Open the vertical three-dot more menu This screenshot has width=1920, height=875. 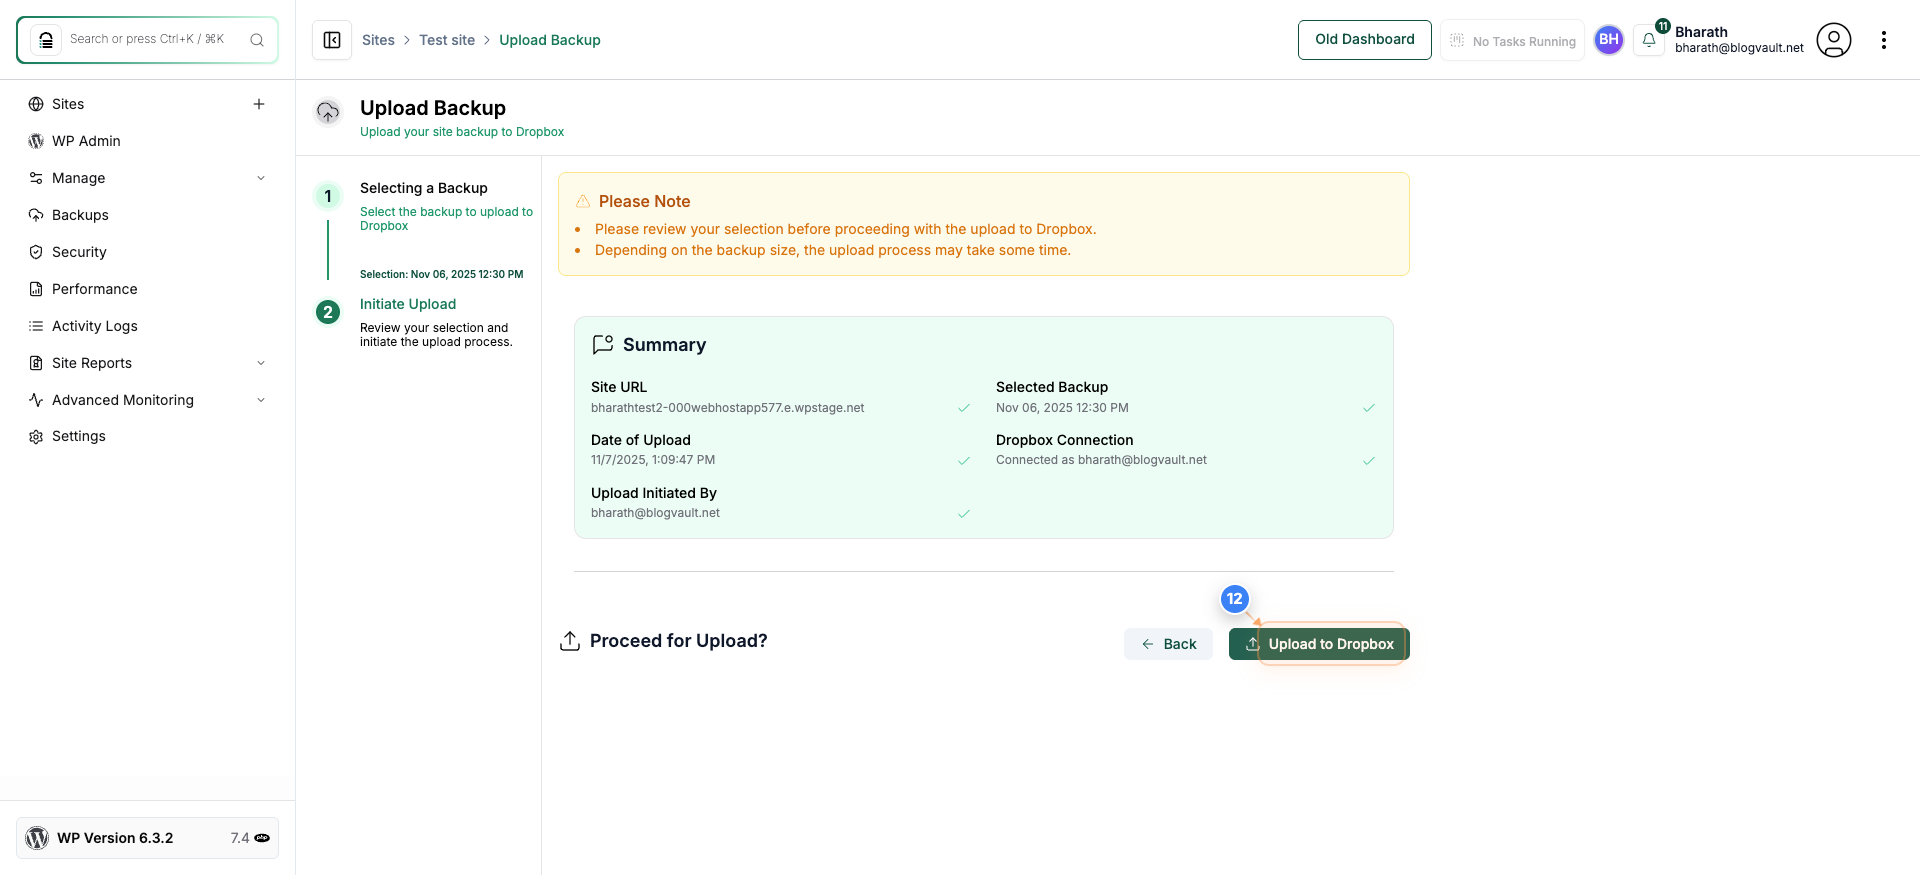point(1884,40)
